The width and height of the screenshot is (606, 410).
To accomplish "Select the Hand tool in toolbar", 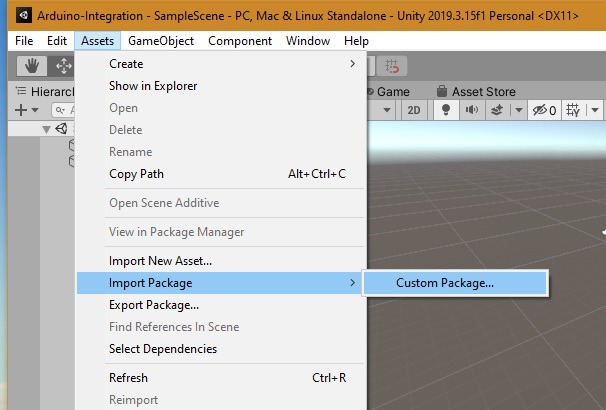I will (32, 66).
